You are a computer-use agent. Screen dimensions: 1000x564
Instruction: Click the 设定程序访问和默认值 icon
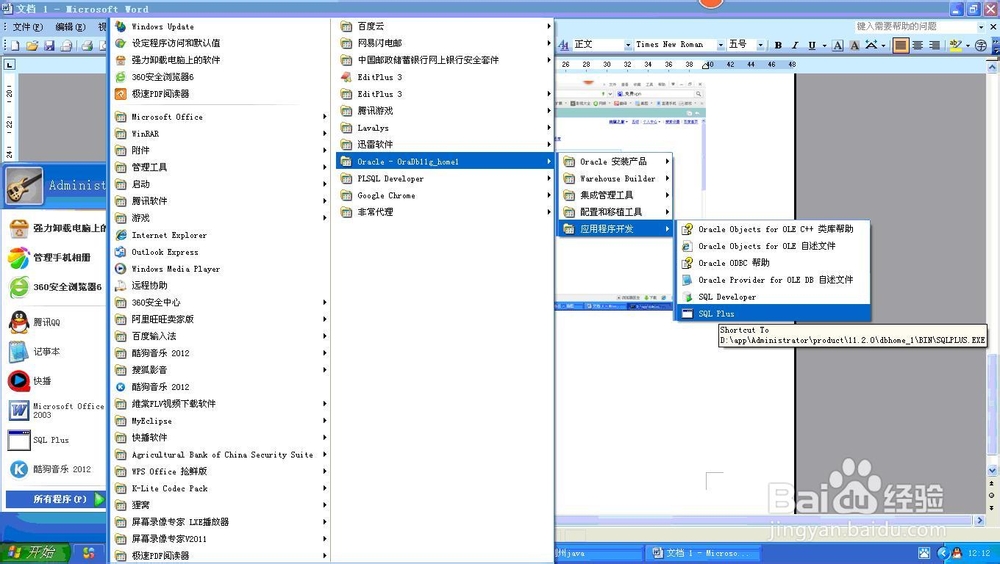point(121,43)
